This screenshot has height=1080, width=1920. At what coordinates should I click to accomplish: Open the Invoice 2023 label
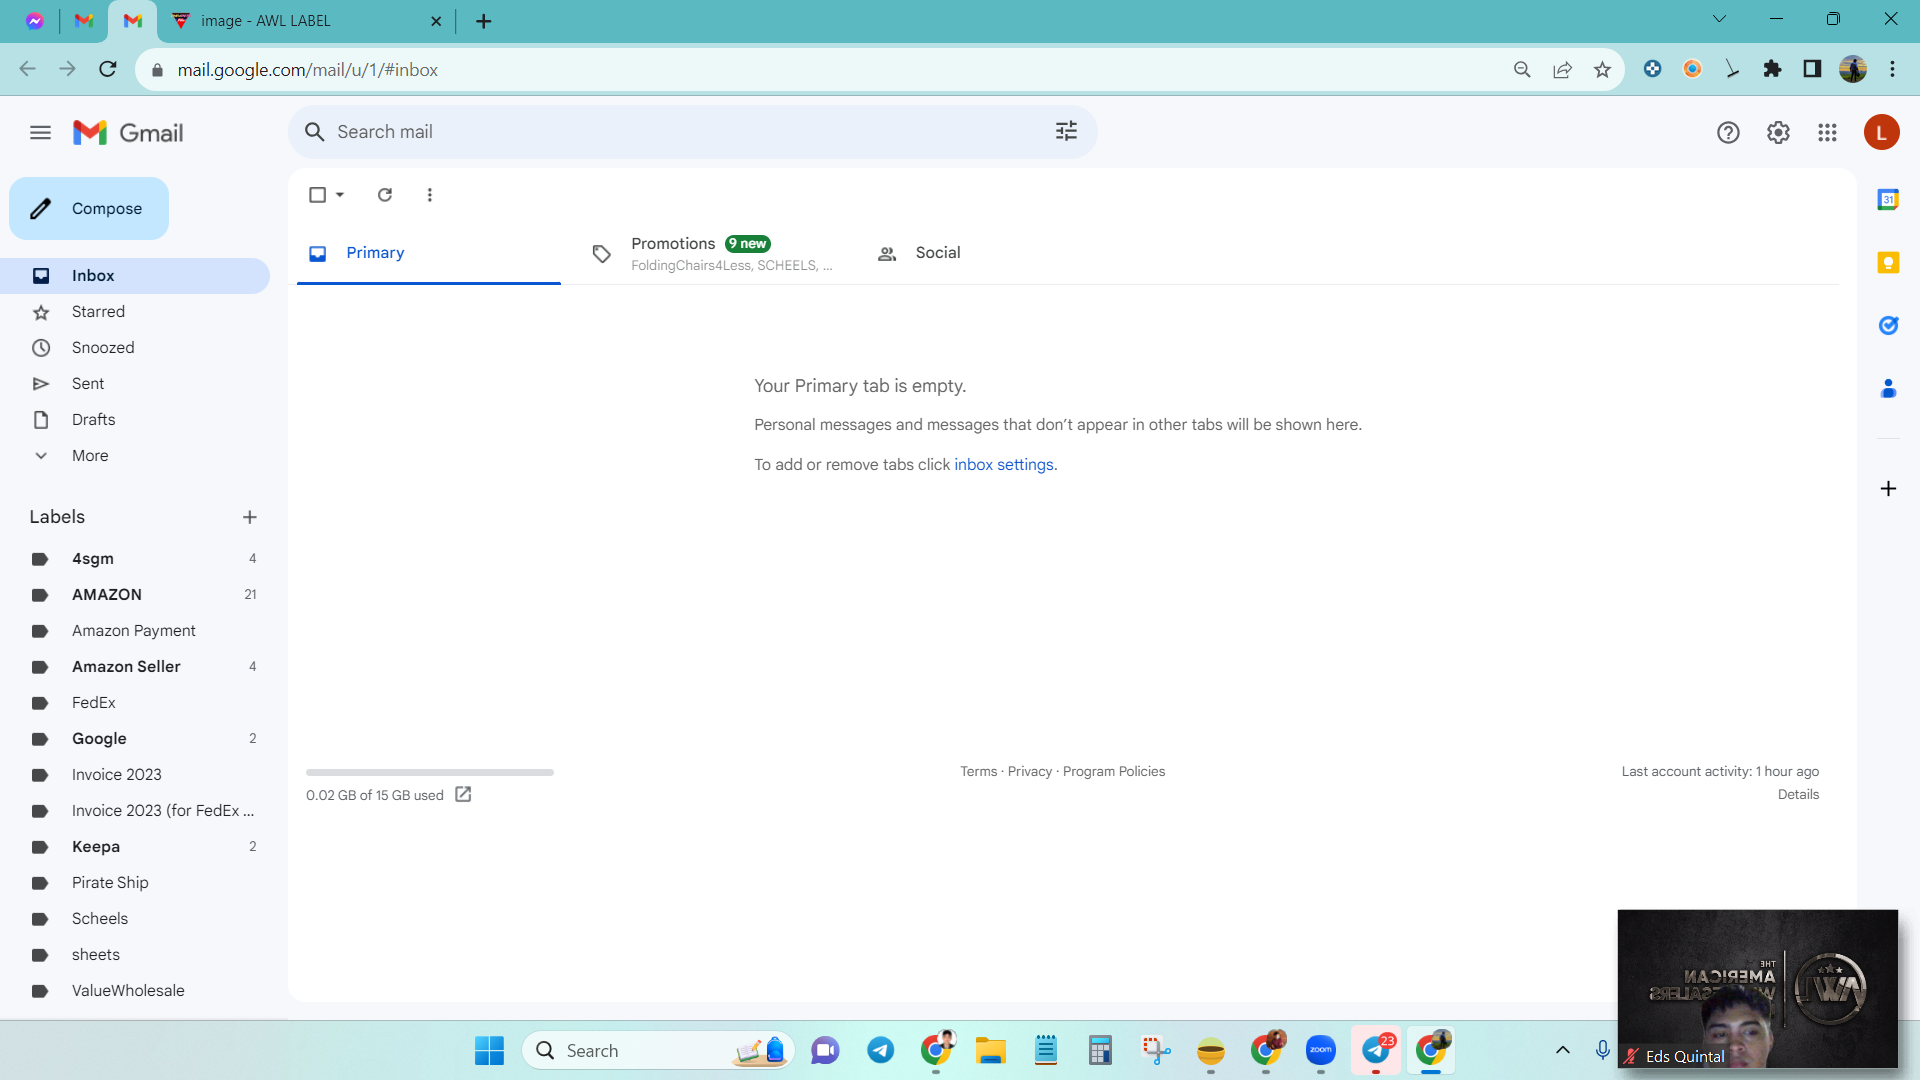(x=135, y=775)
